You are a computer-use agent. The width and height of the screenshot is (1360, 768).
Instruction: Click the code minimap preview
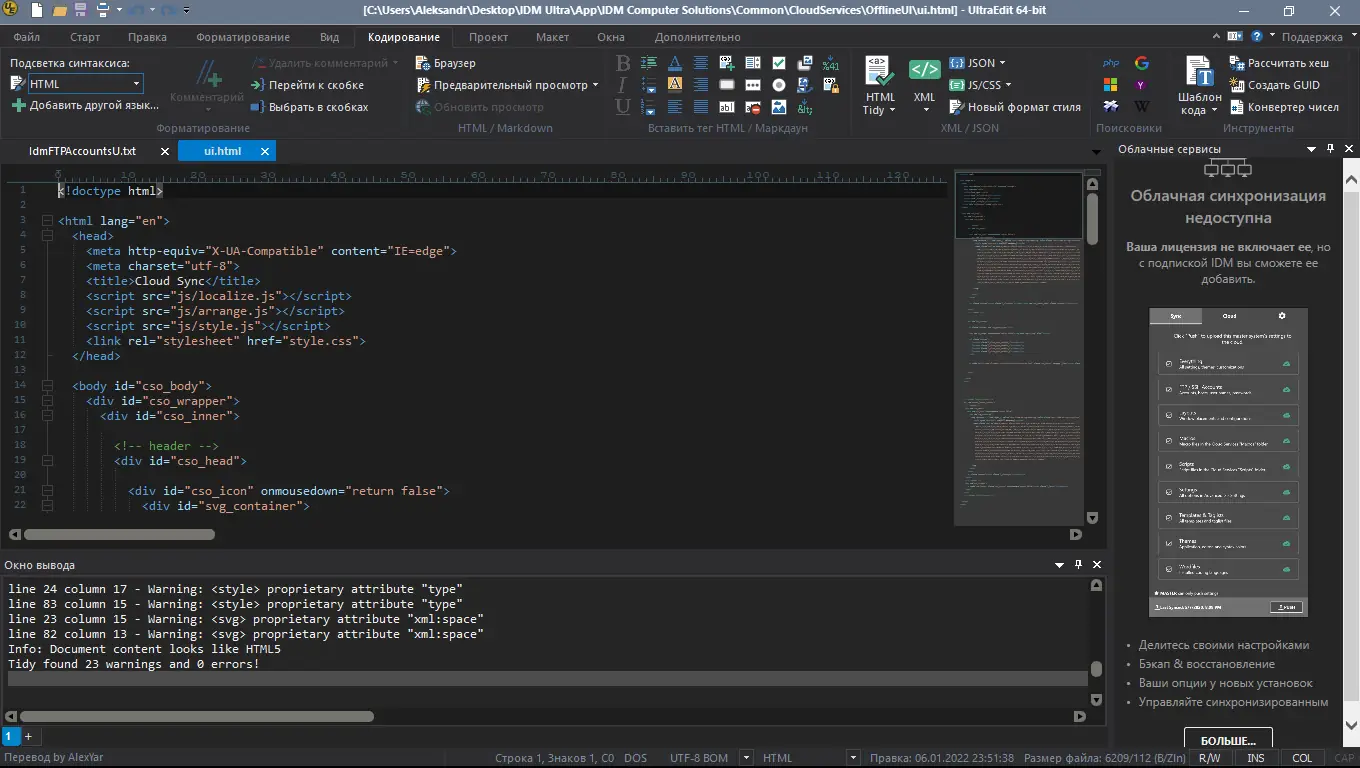pos(1019,340)
